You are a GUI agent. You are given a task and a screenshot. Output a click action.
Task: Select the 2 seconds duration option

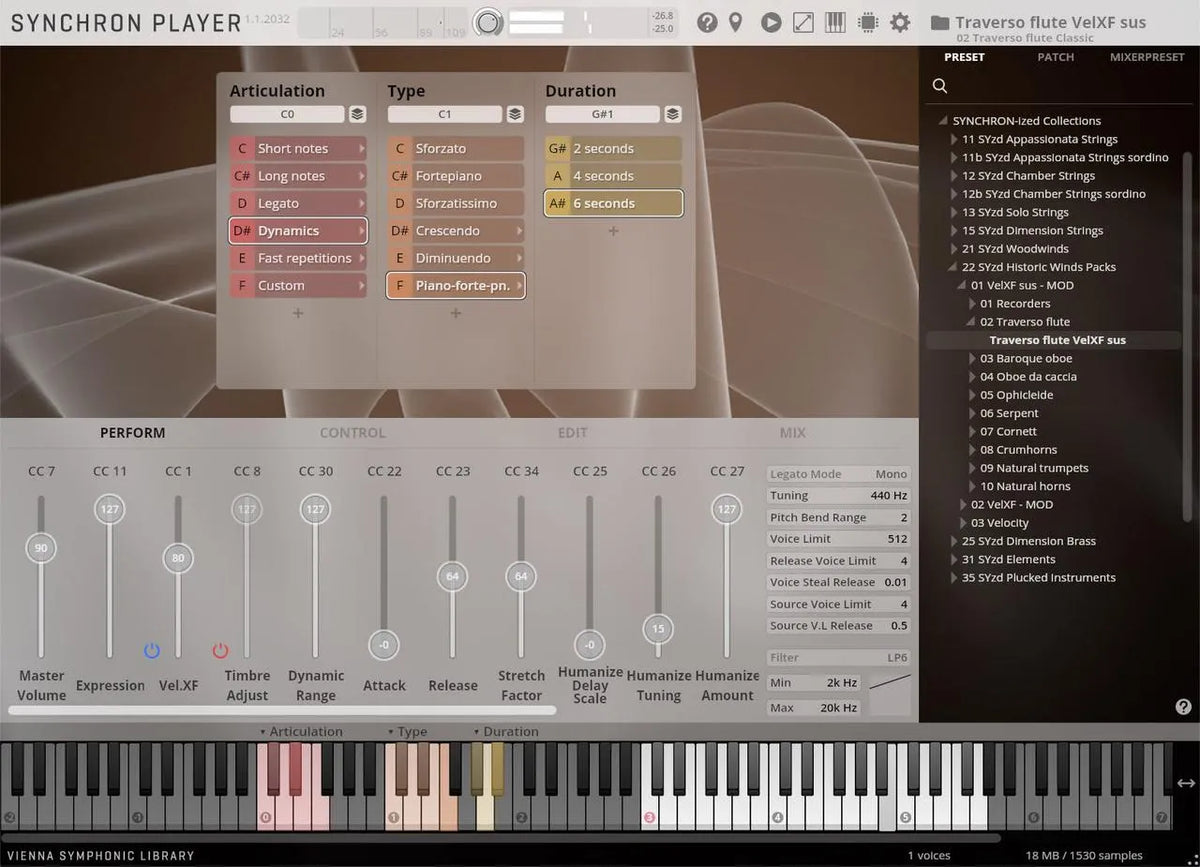[x=614, y=149]
